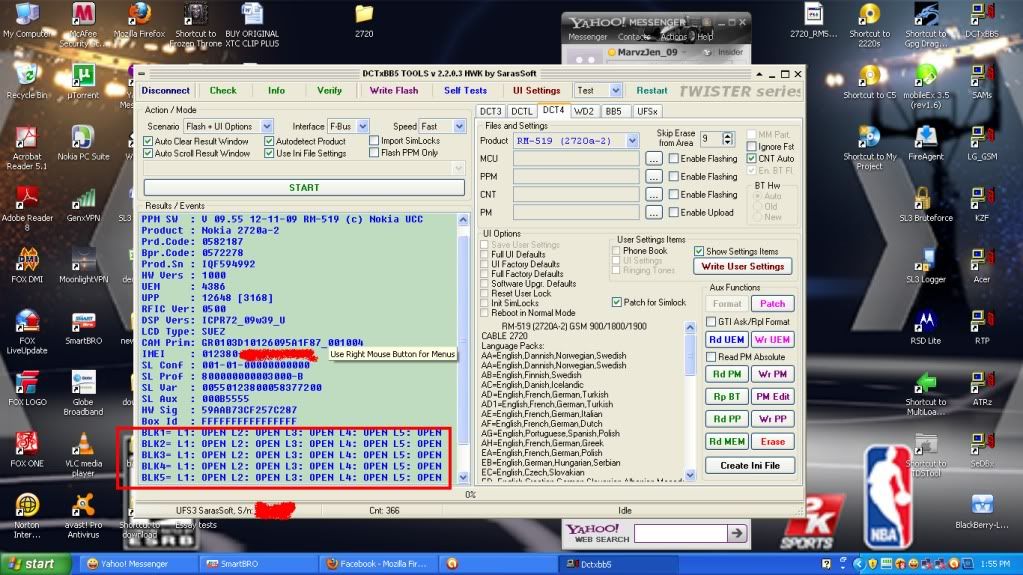Image resolution: width=1023 pixels, height=575 pixels.
Task: Browse for the CNT file
Action: point(654,194)
